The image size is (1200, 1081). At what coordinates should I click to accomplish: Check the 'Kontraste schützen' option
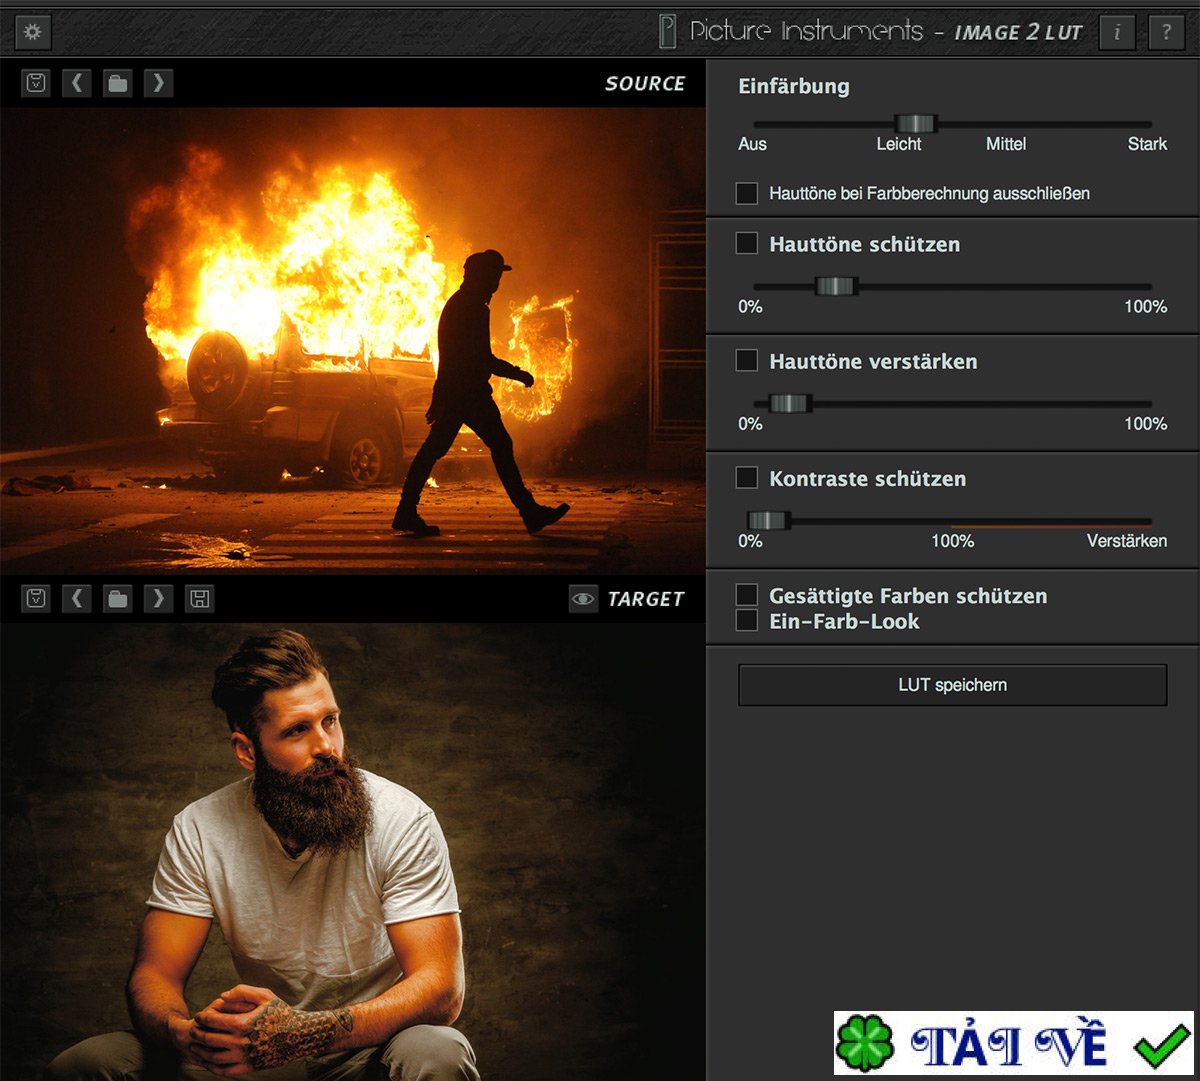[747, 478]
